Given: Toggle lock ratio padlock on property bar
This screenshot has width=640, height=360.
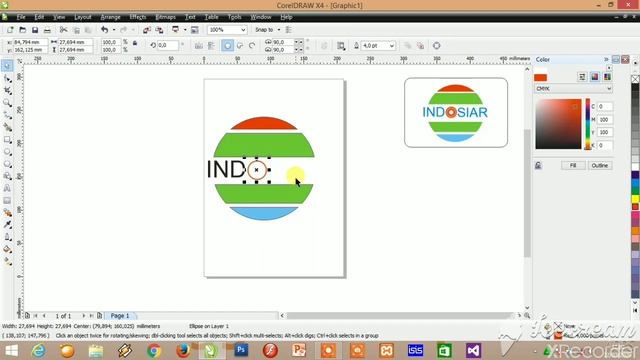Looking at the screenshot, I should (135, 43).
